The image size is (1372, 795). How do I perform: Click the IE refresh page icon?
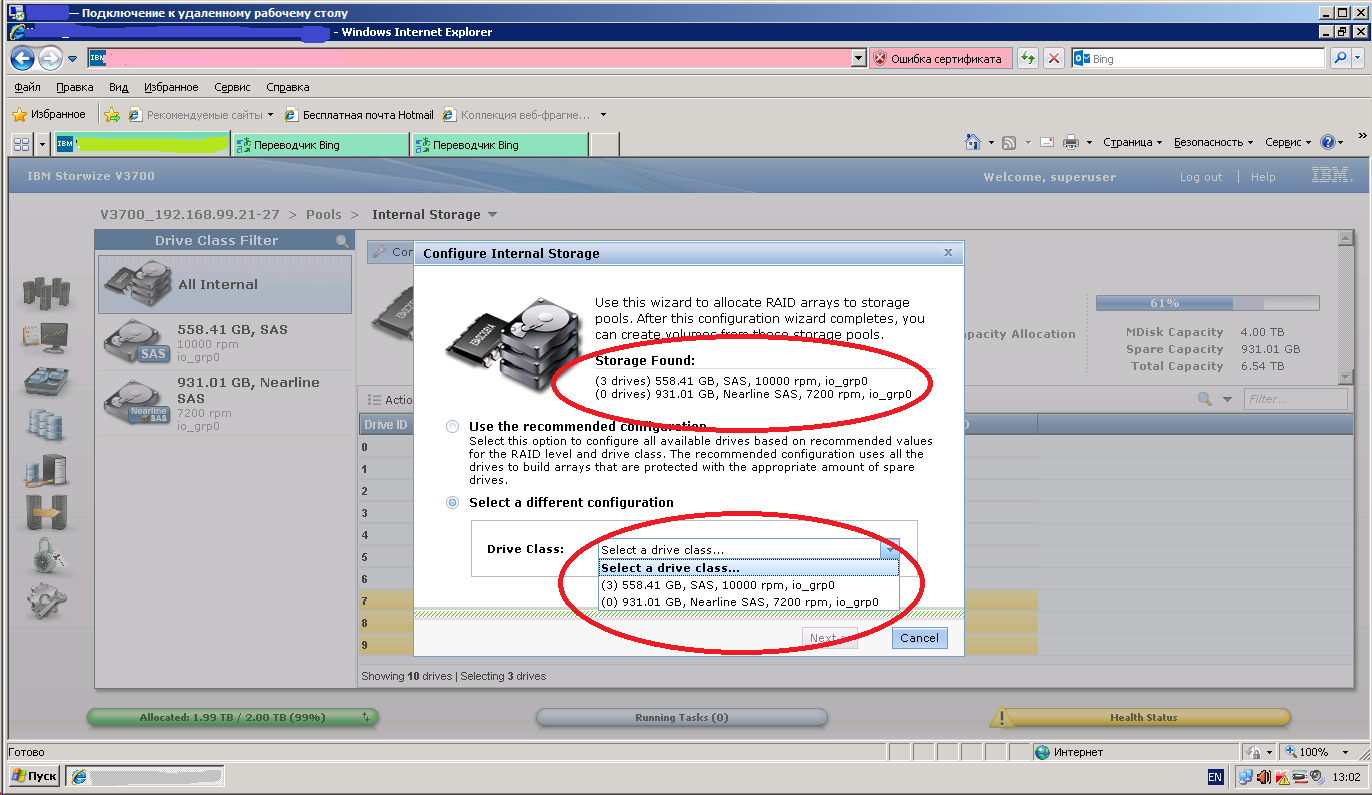click(1027, 59)
